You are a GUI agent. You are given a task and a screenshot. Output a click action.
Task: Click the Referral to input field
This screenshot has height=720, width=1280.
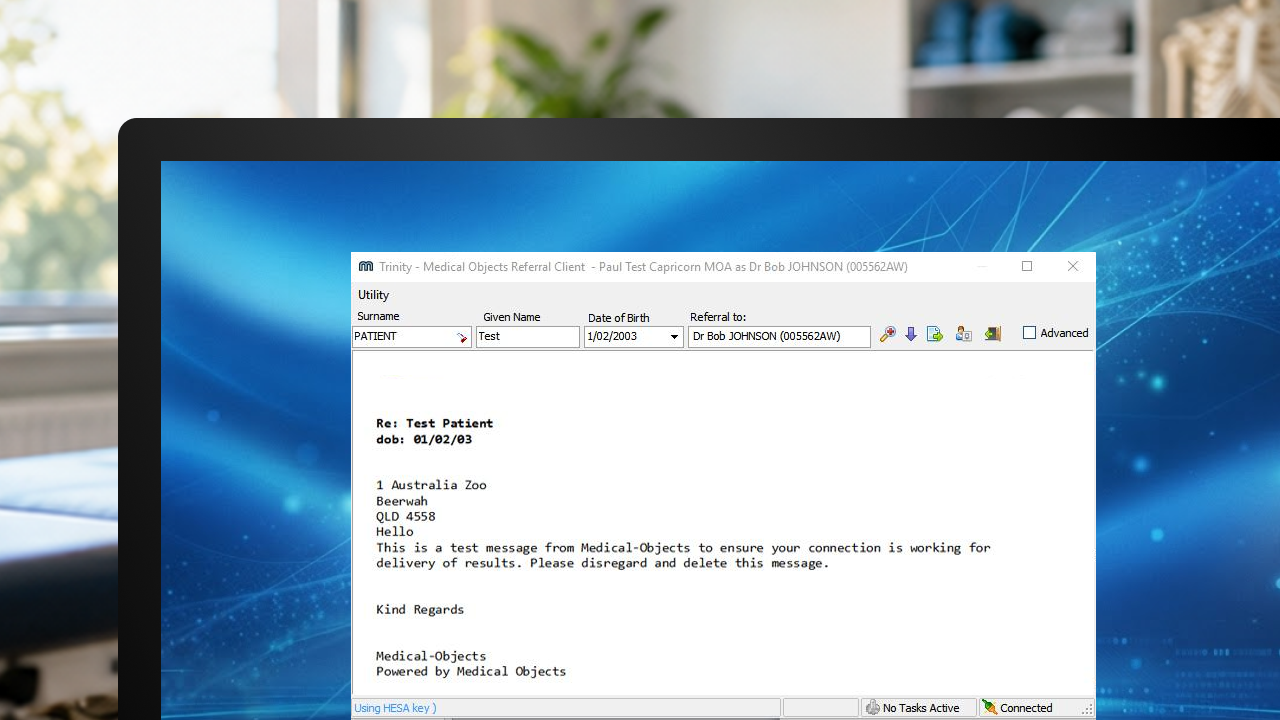pyautogui.click(x=779, y=337)
